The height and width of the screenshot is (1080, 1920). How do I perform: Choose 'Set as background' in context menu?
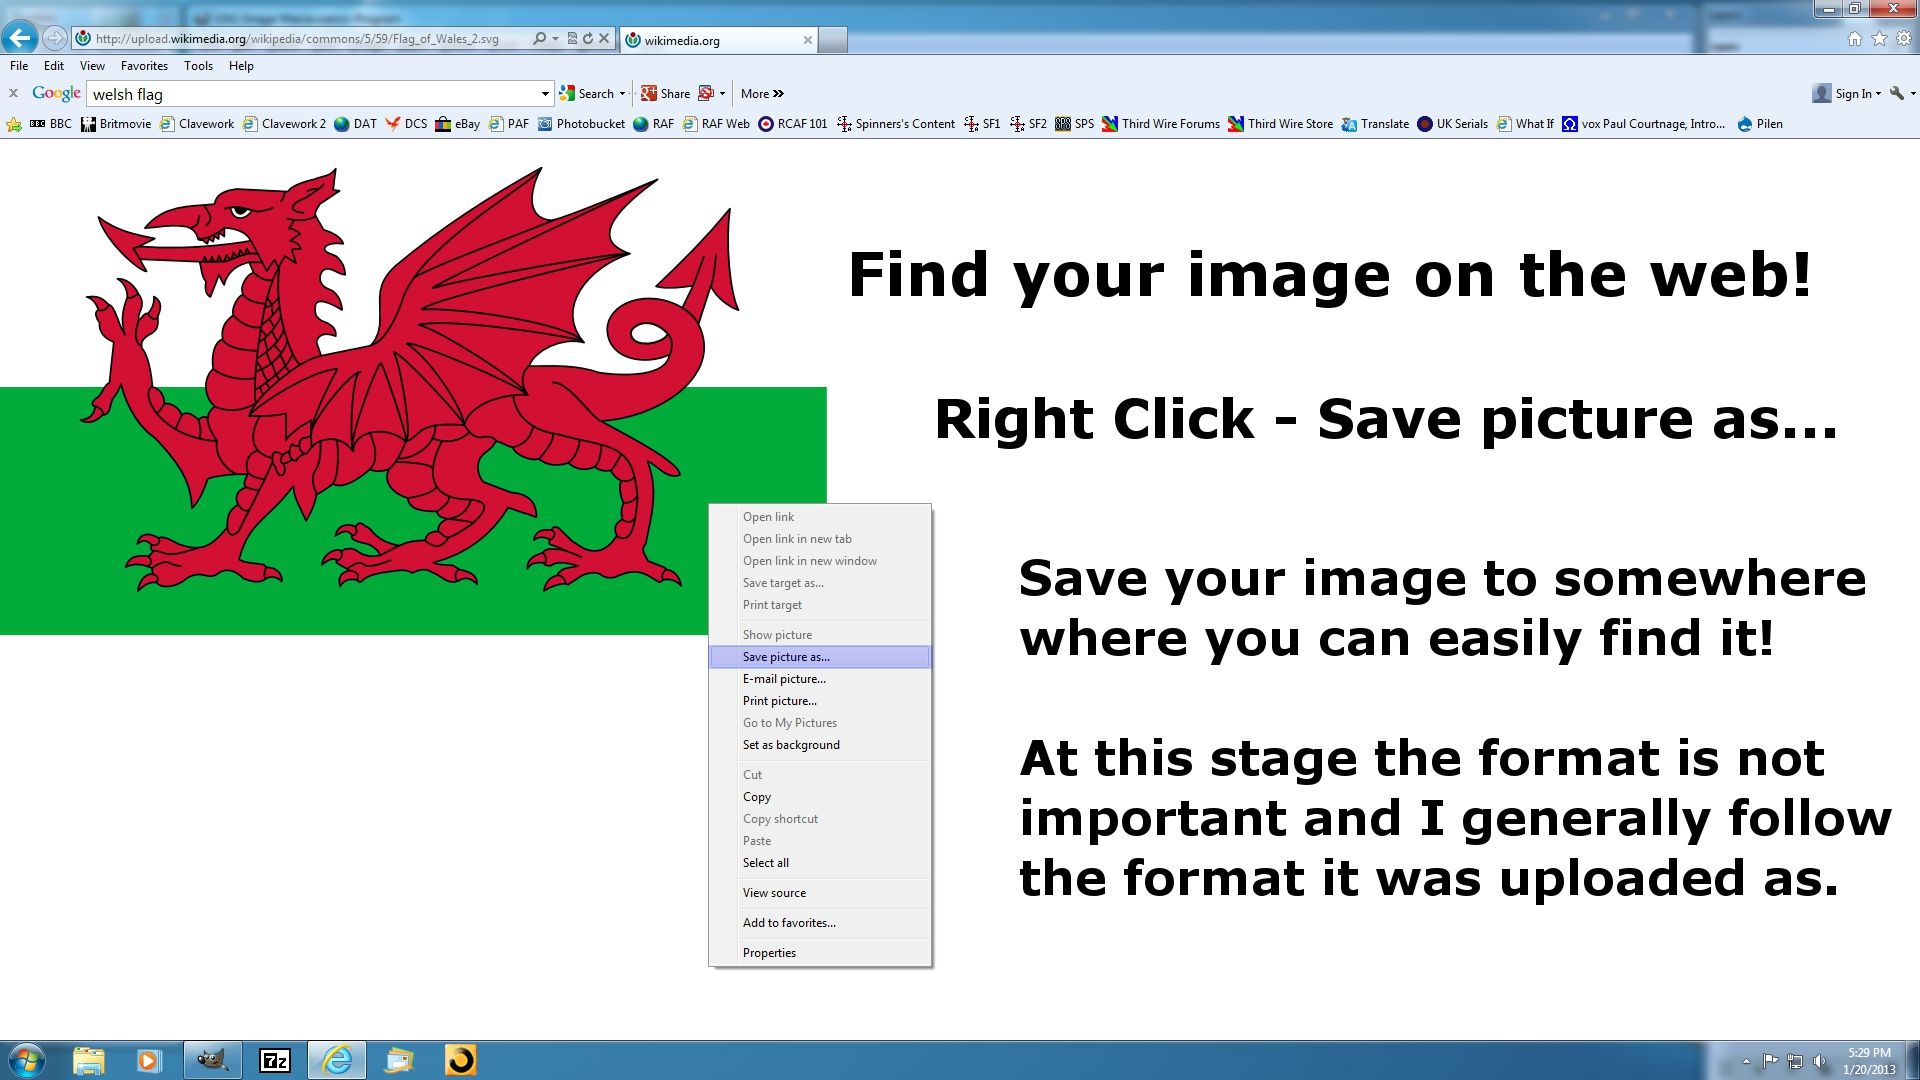coord(820,745)
